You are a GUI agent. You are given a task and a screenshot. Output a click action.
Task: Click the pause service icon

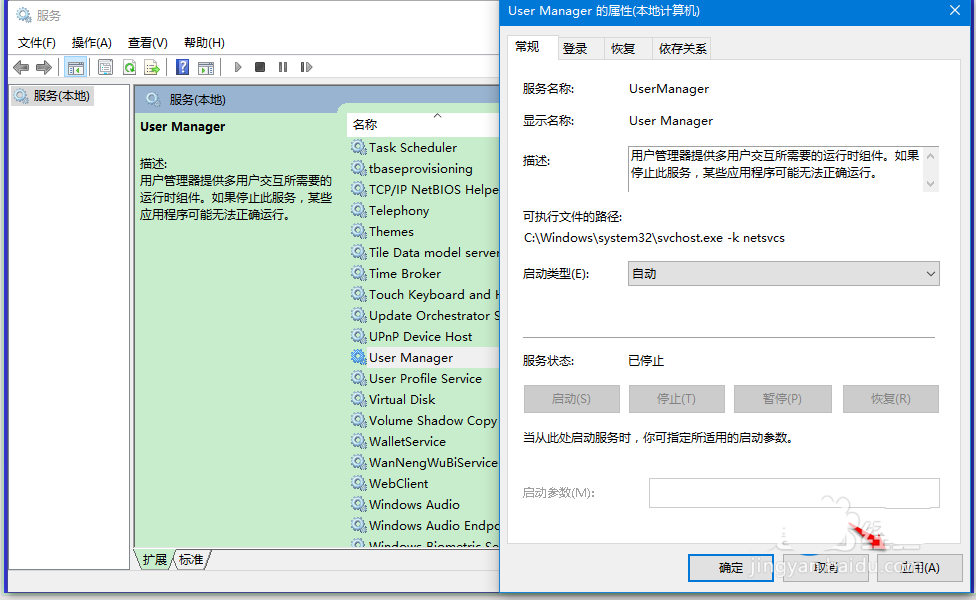(283, 67)
